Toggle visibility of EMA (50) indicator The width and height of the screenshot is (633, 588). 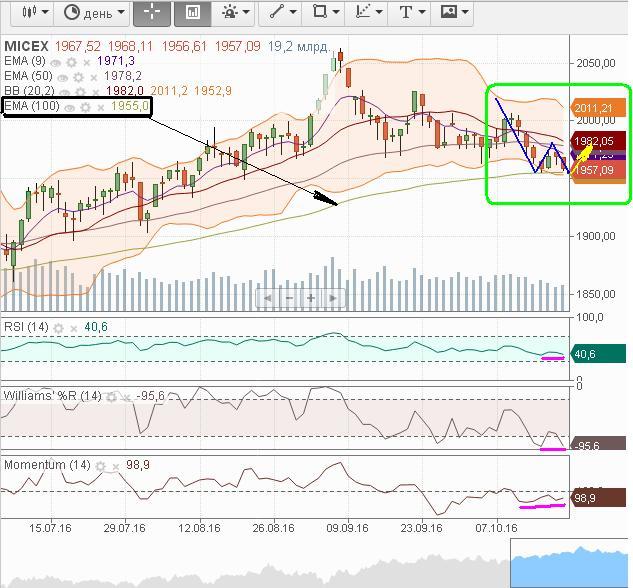63,77
